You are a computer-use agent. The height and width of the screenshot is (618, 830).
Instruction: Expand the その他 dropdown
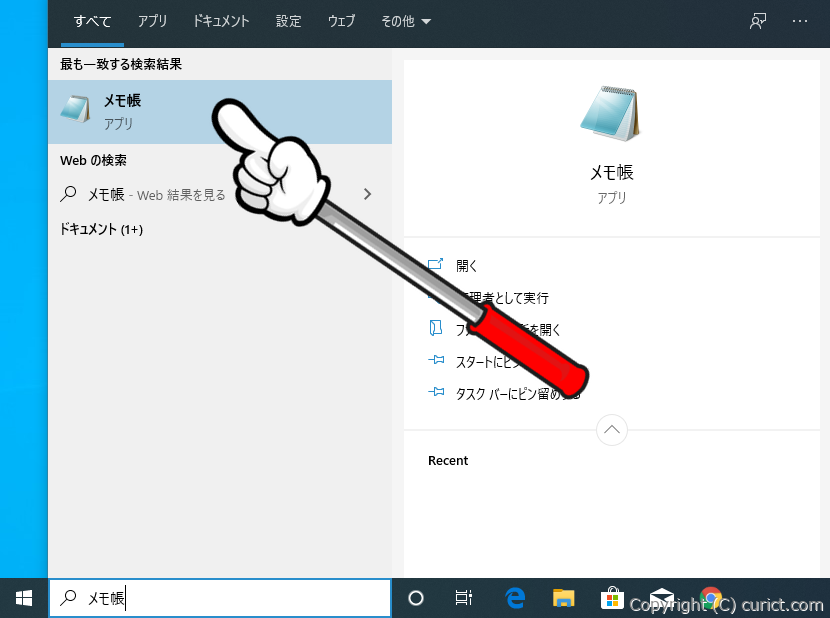[406, 22]
